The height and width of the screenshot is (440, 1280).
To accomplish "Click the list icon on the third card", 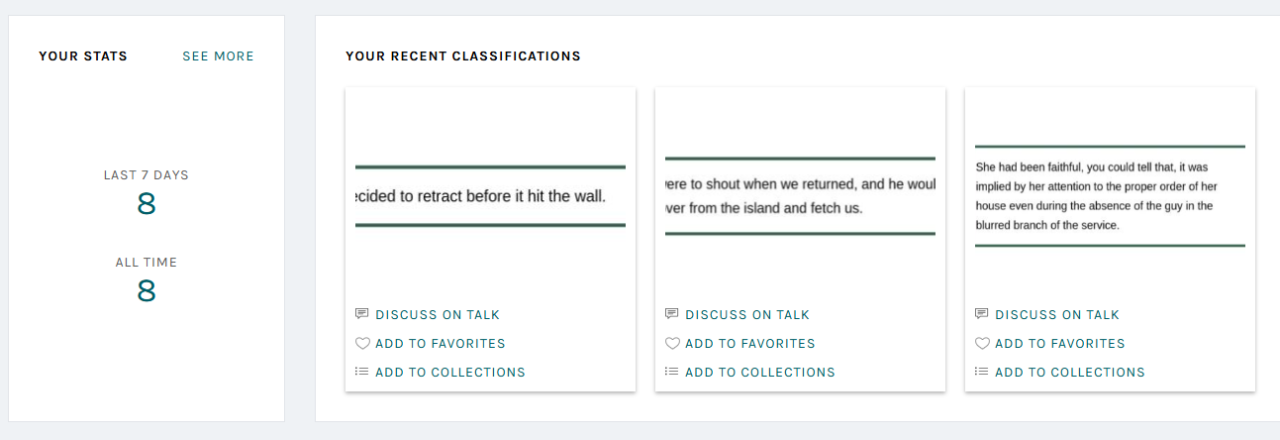I will tap(982, 372).
